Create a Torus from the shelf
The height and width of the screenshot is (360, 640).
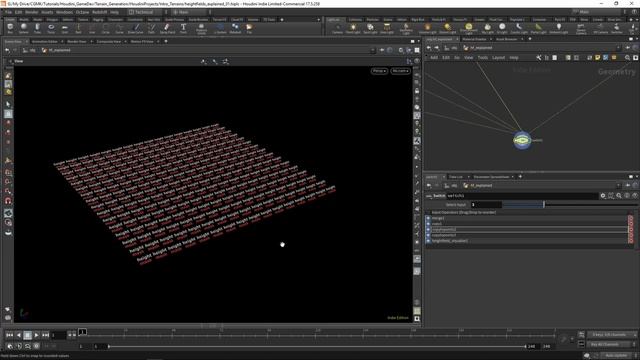pos(51,29)
